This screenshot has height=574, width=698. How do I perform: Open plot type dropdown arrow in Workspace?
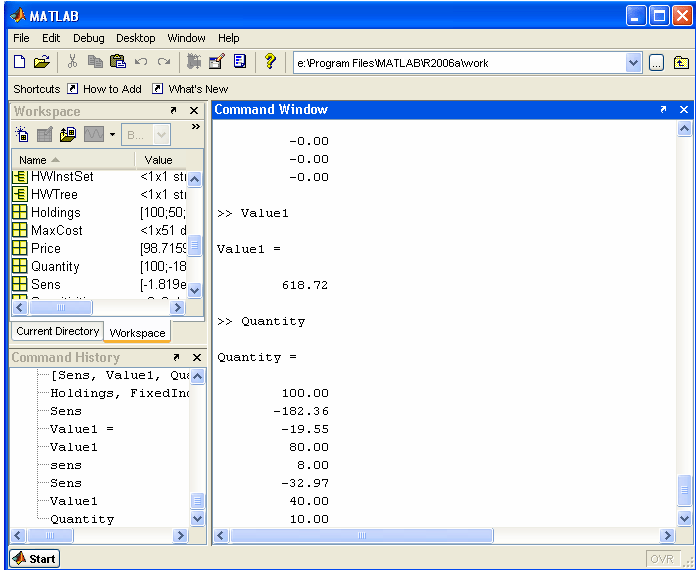point(112,134)
